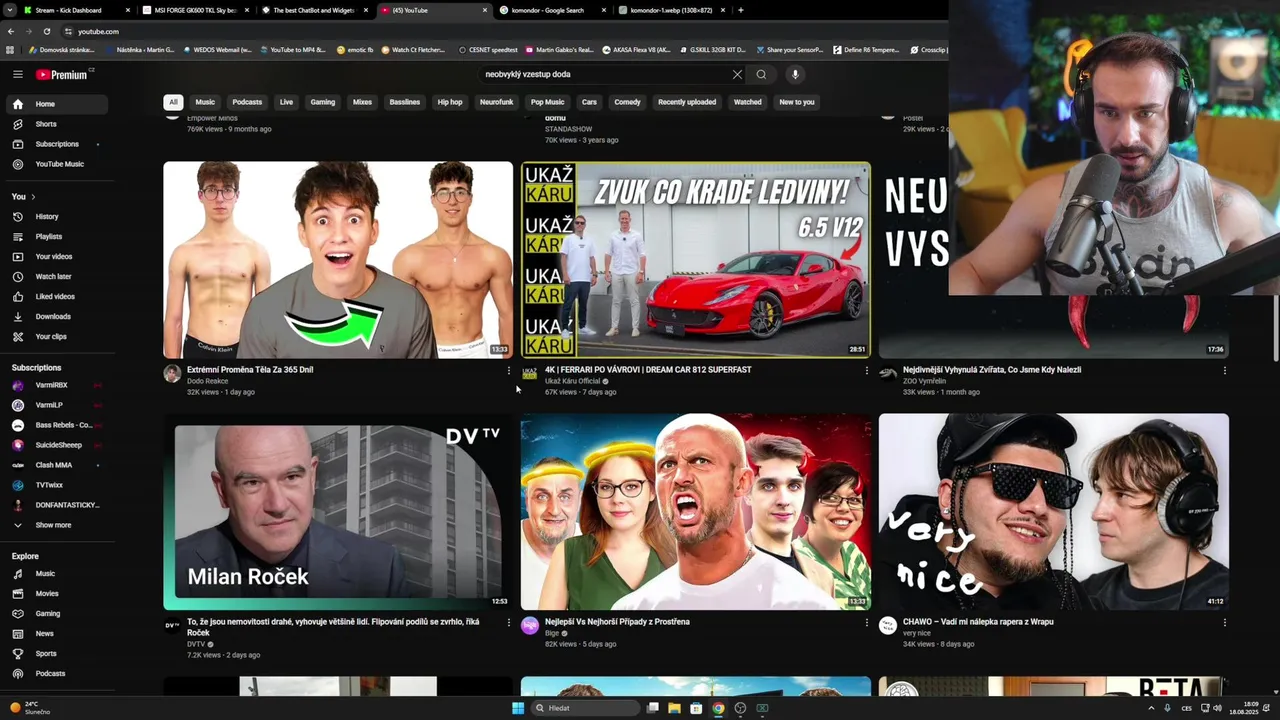Screen dimensions: 1280x720
Task: Switch to komondor - Google Search tab
Action: tap(551, 10)
